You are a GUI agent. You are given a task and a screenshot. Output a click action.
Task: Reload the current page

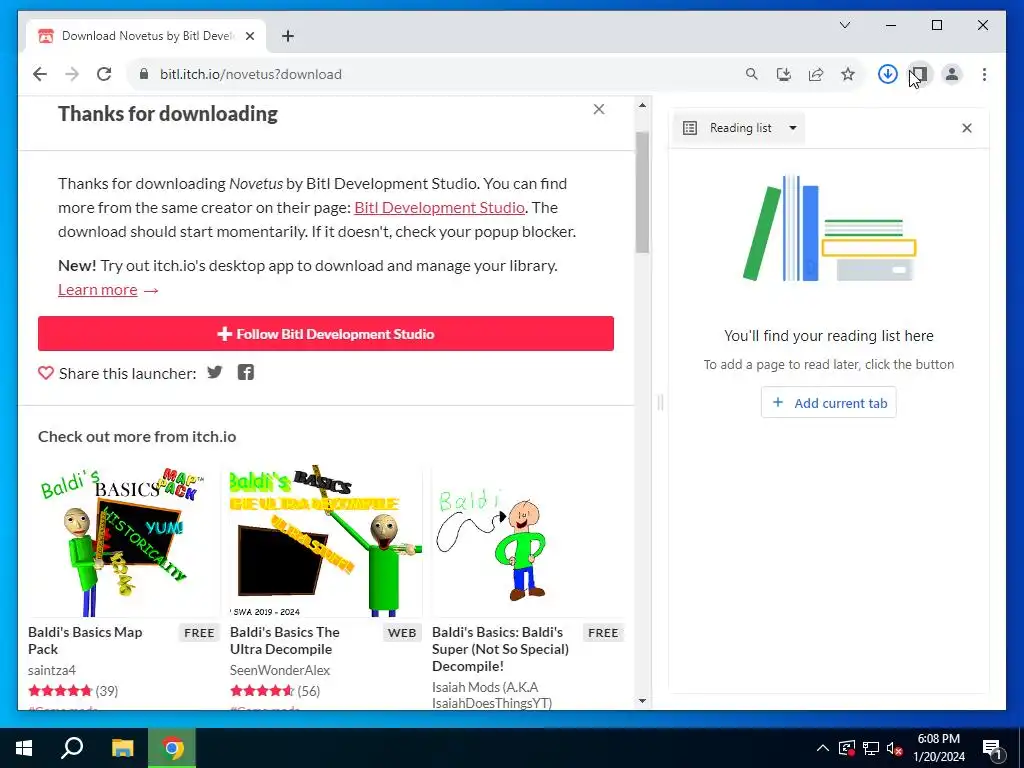click(x=104, y=74)
